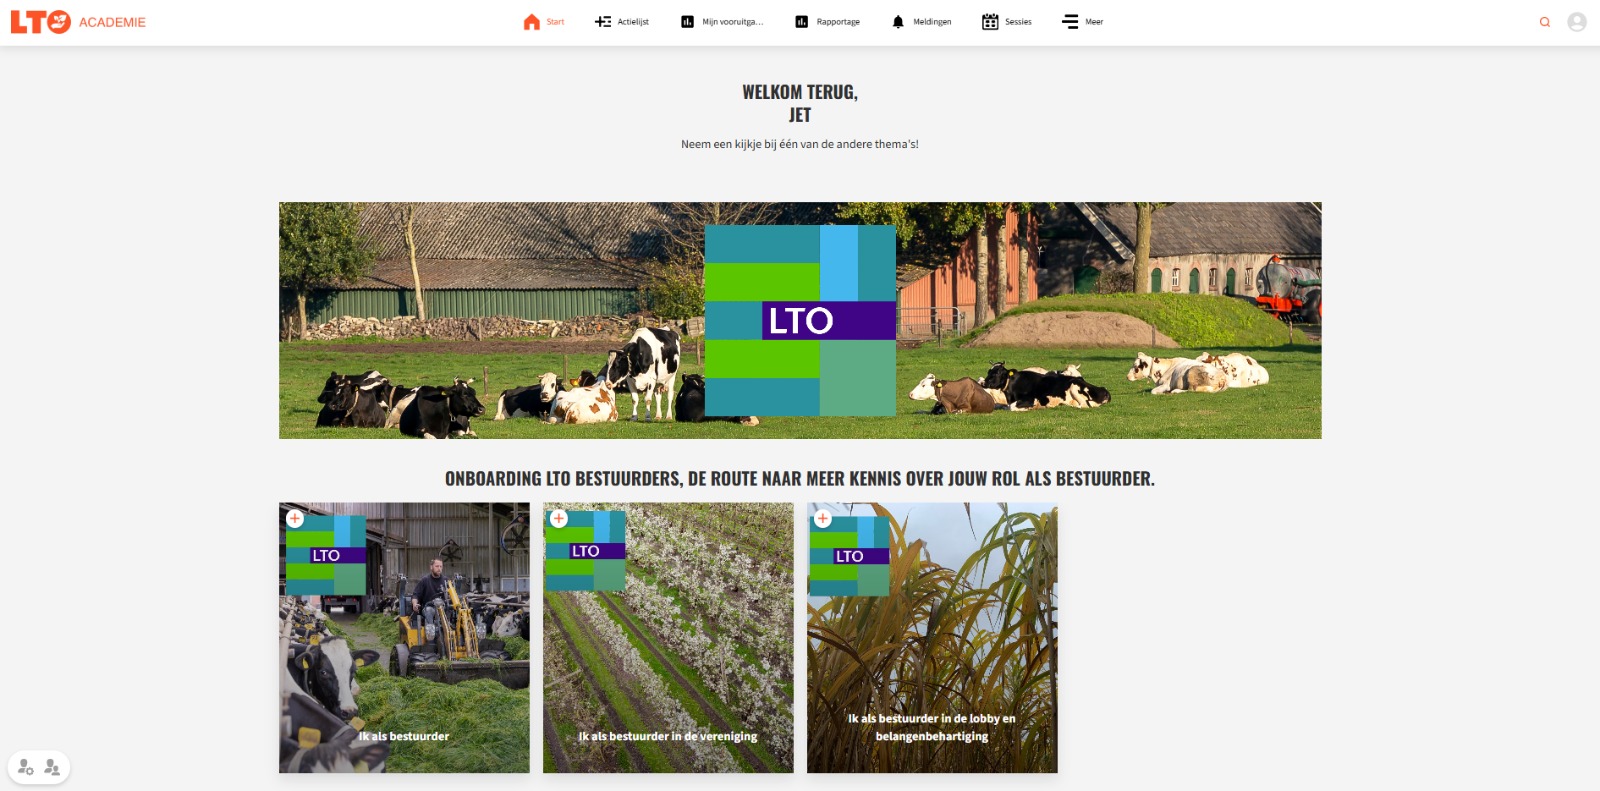Image resolution: width=1600 pixels, height=791 pixels.
Task: Click the Onboarding LTO bestuurders heading
Action: 800,479
